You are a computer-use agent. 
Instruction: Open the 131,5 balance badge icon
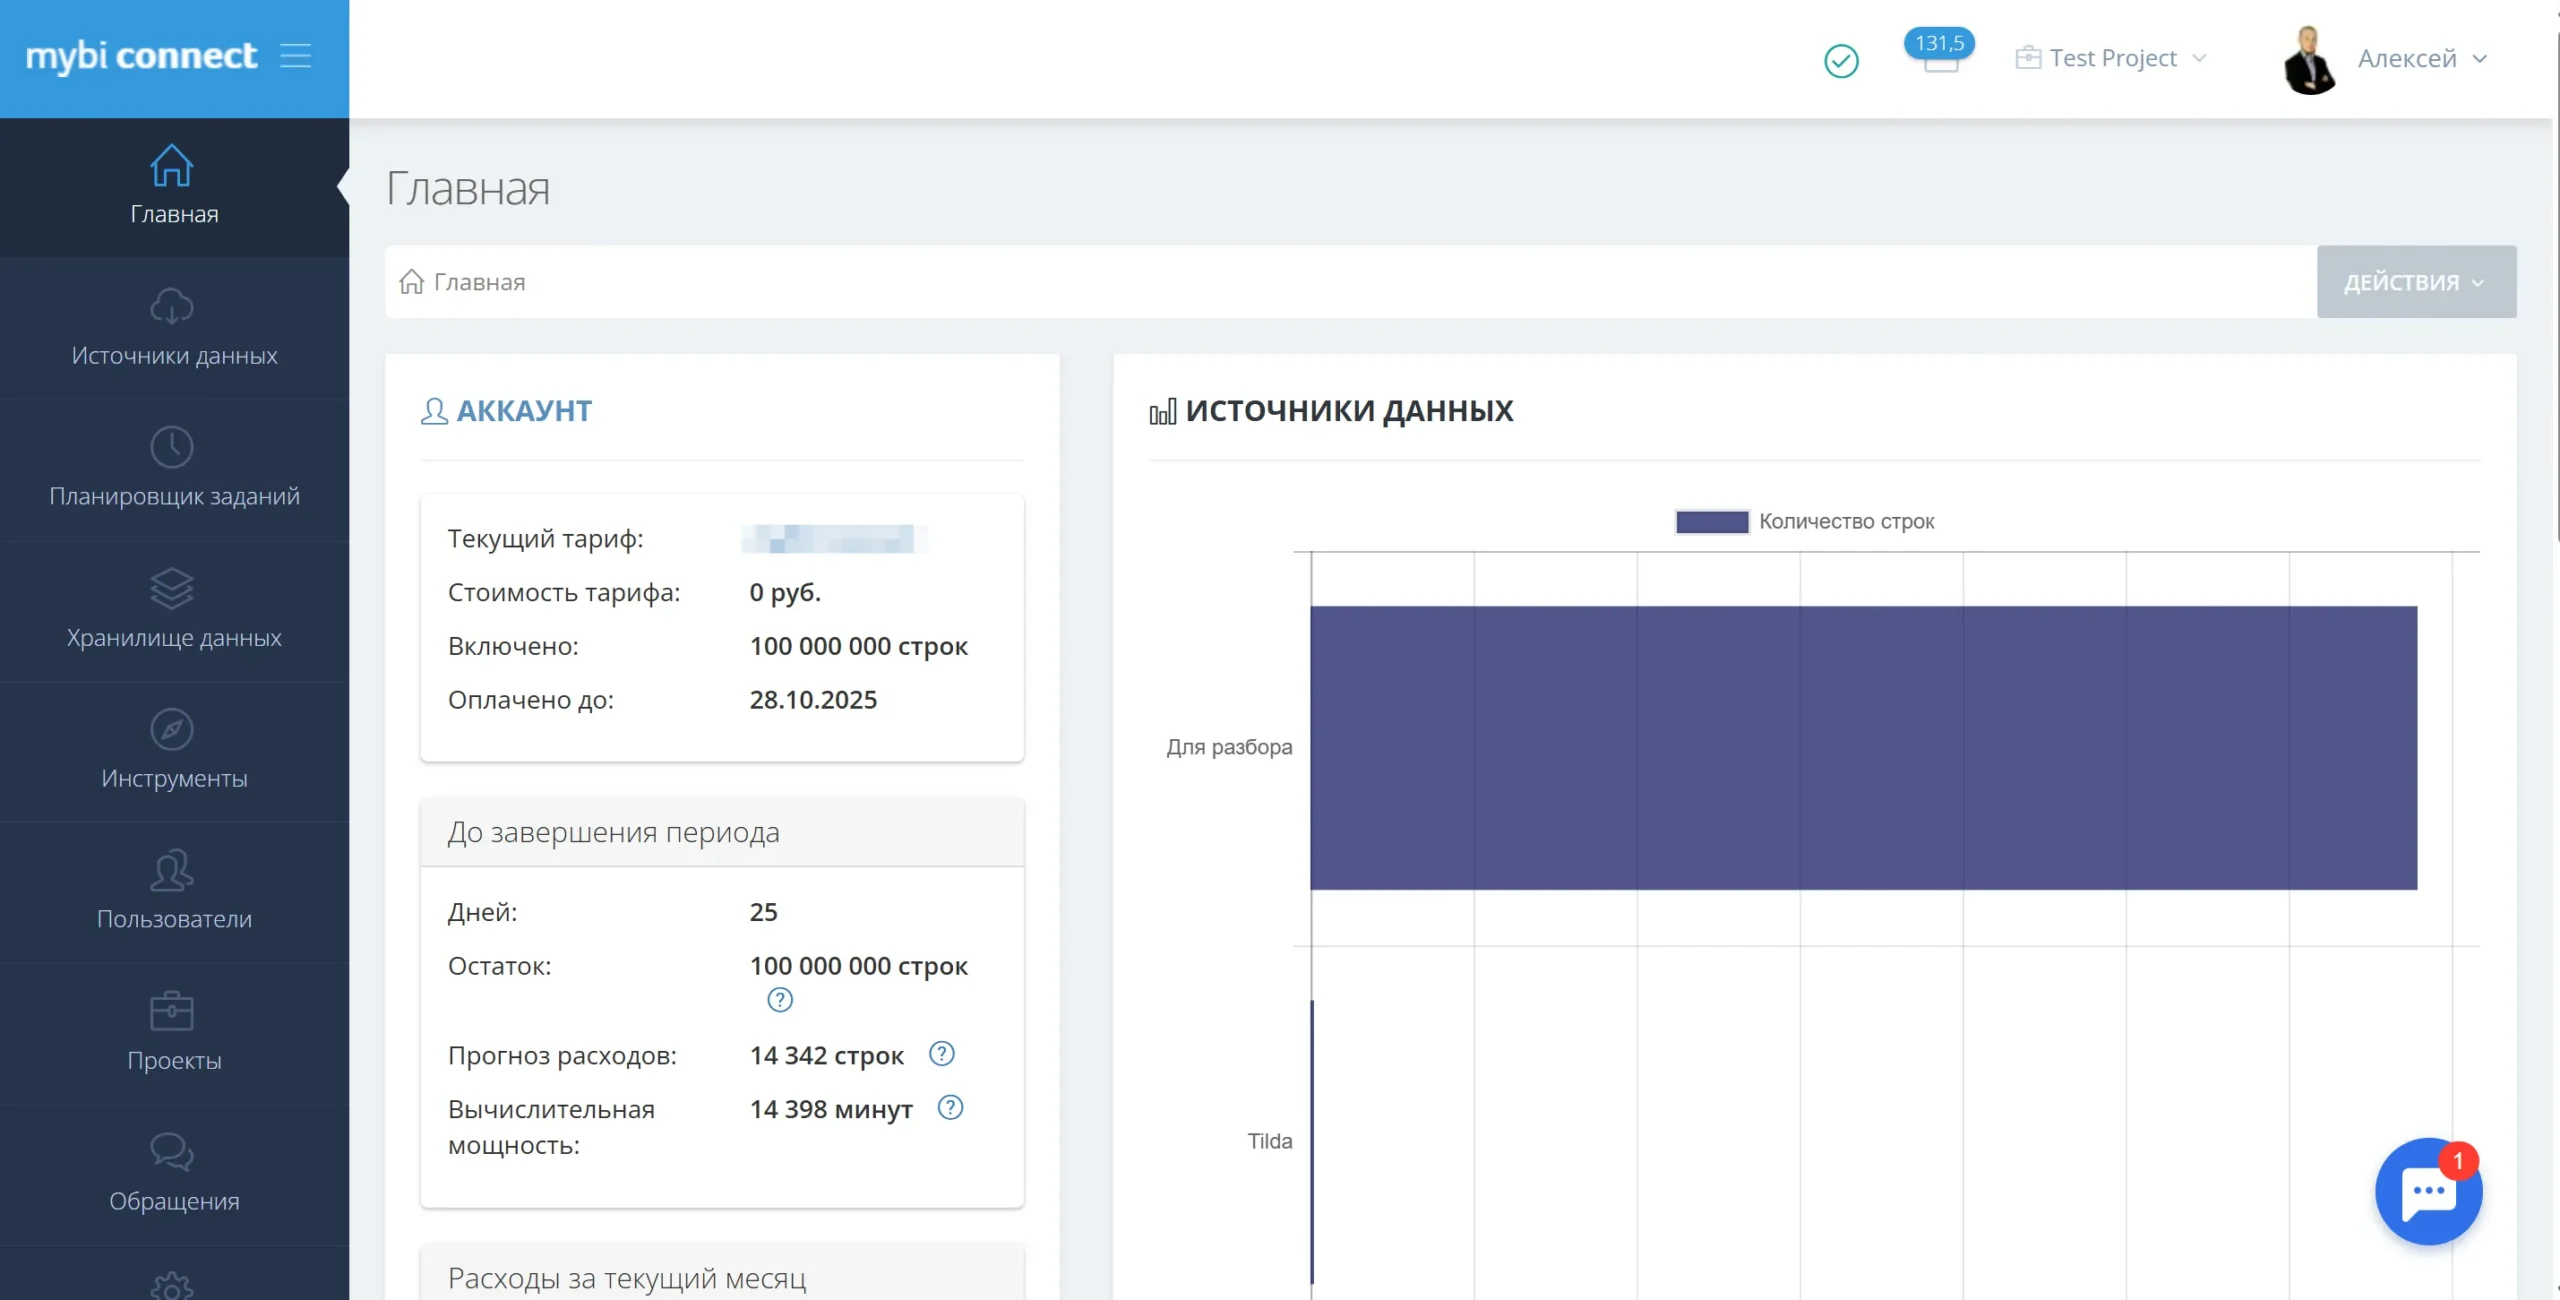tap(1939, 50)
